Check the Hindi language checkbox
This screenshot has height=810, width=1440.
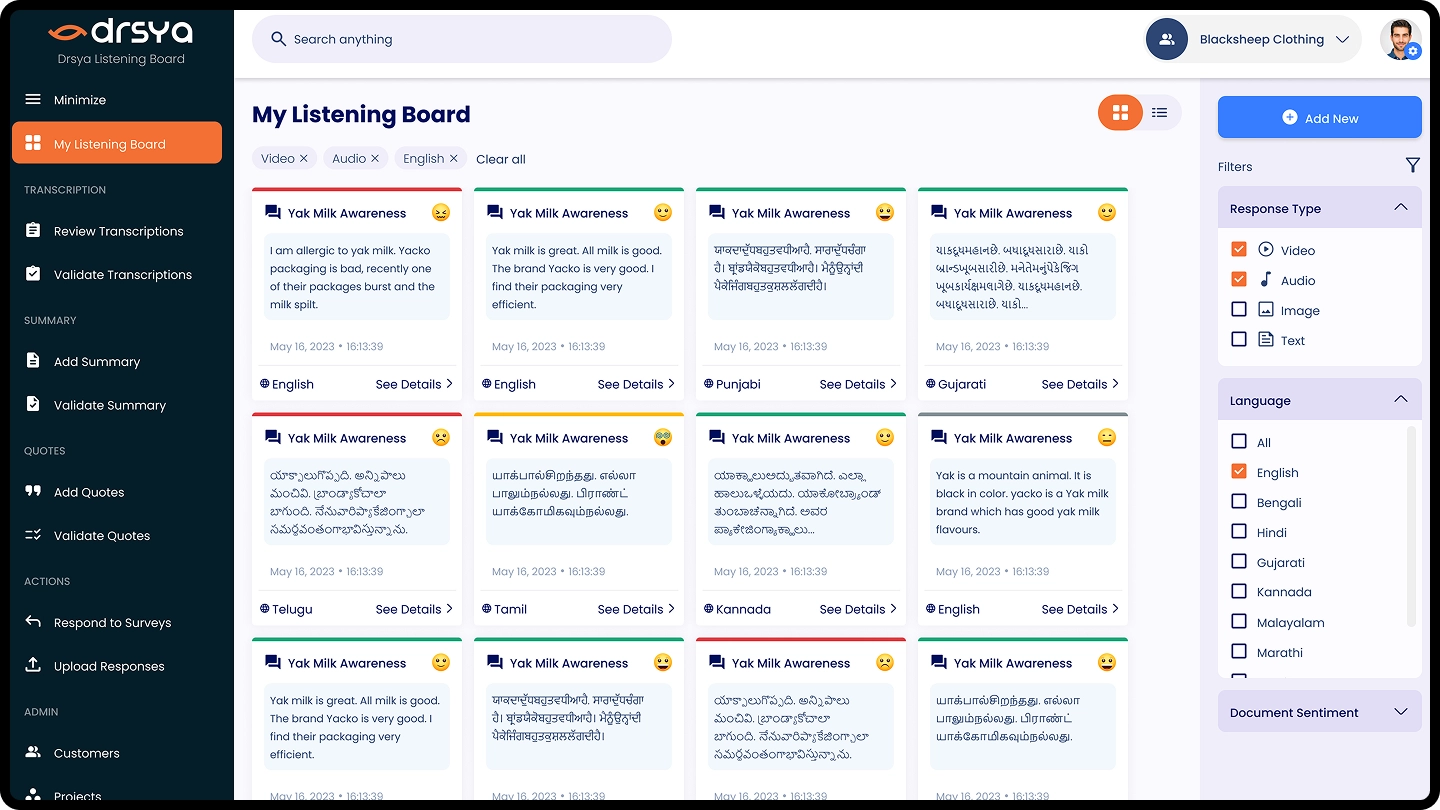coord(1239,532)
